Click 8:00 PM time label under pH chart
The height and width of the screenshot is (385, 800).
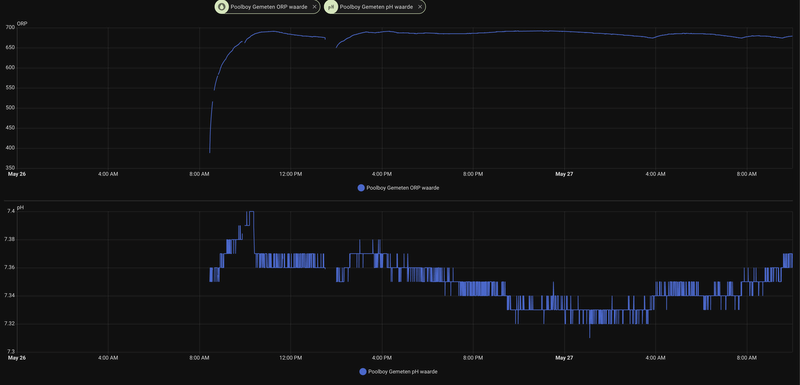pyautogui.click(x=473, y=357)
